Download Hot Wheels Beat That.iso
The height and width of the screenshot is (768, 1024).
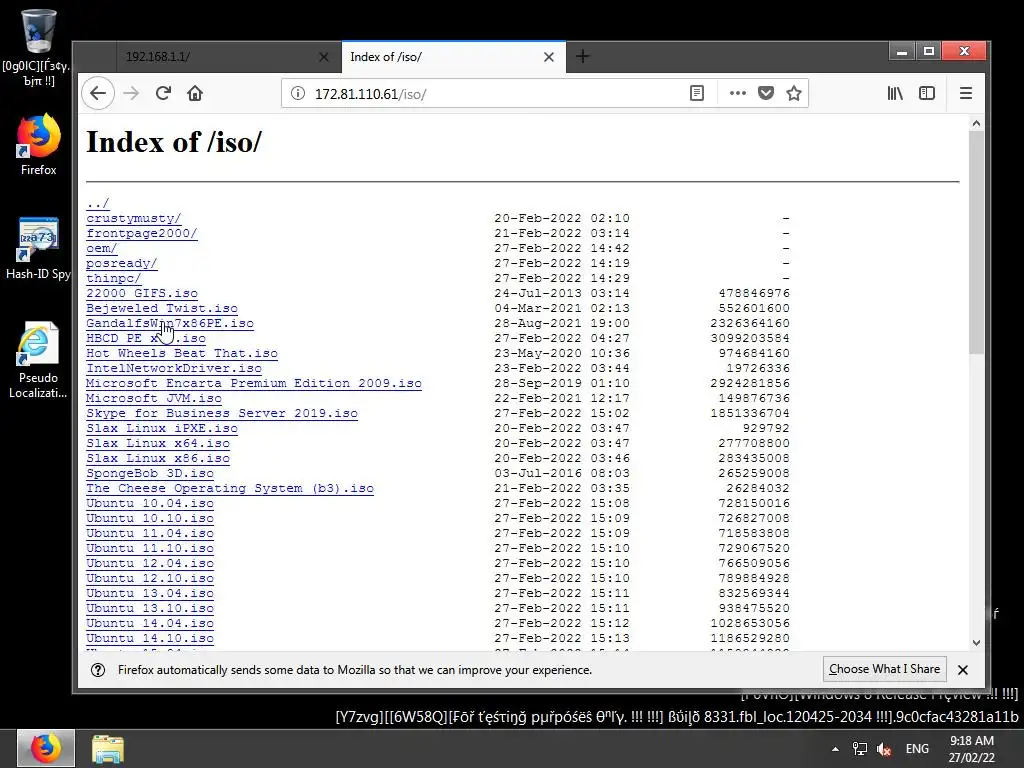(182, 353)
